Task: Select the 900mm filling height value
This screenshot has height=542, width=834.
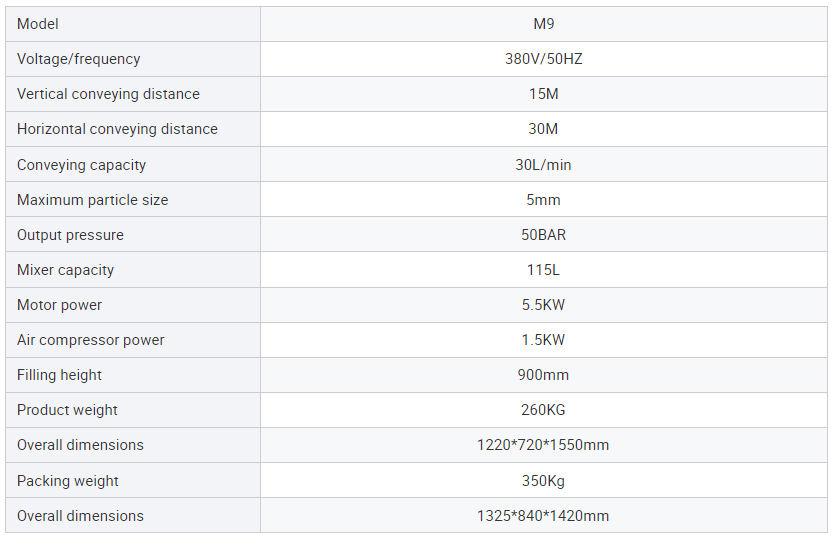Action: click(x=543, y=375)
